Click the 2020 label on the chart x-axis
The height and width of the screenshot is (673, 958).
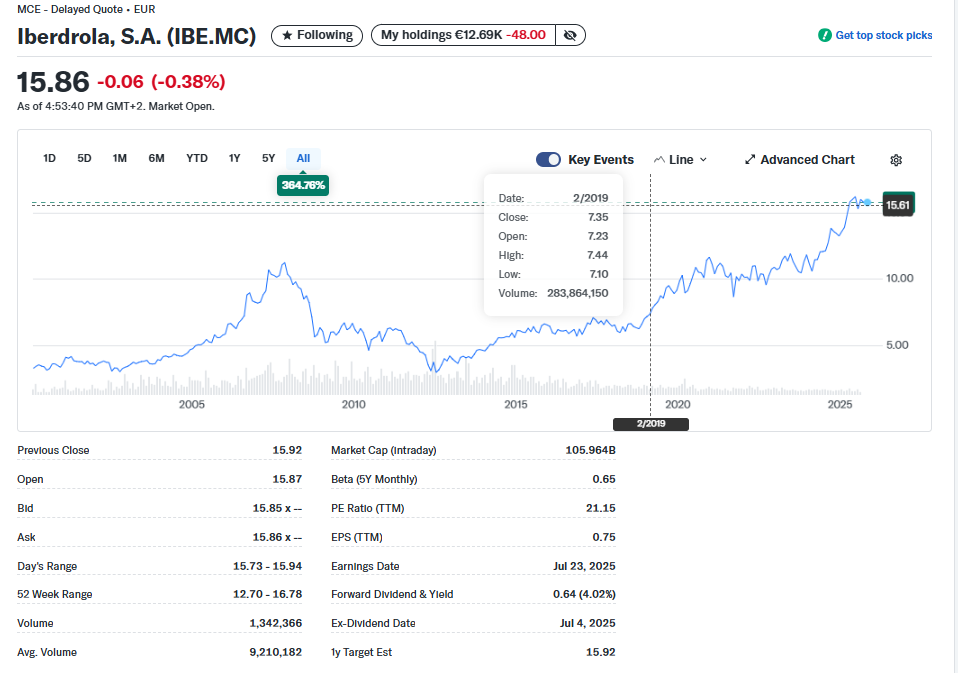pos(678,404)
